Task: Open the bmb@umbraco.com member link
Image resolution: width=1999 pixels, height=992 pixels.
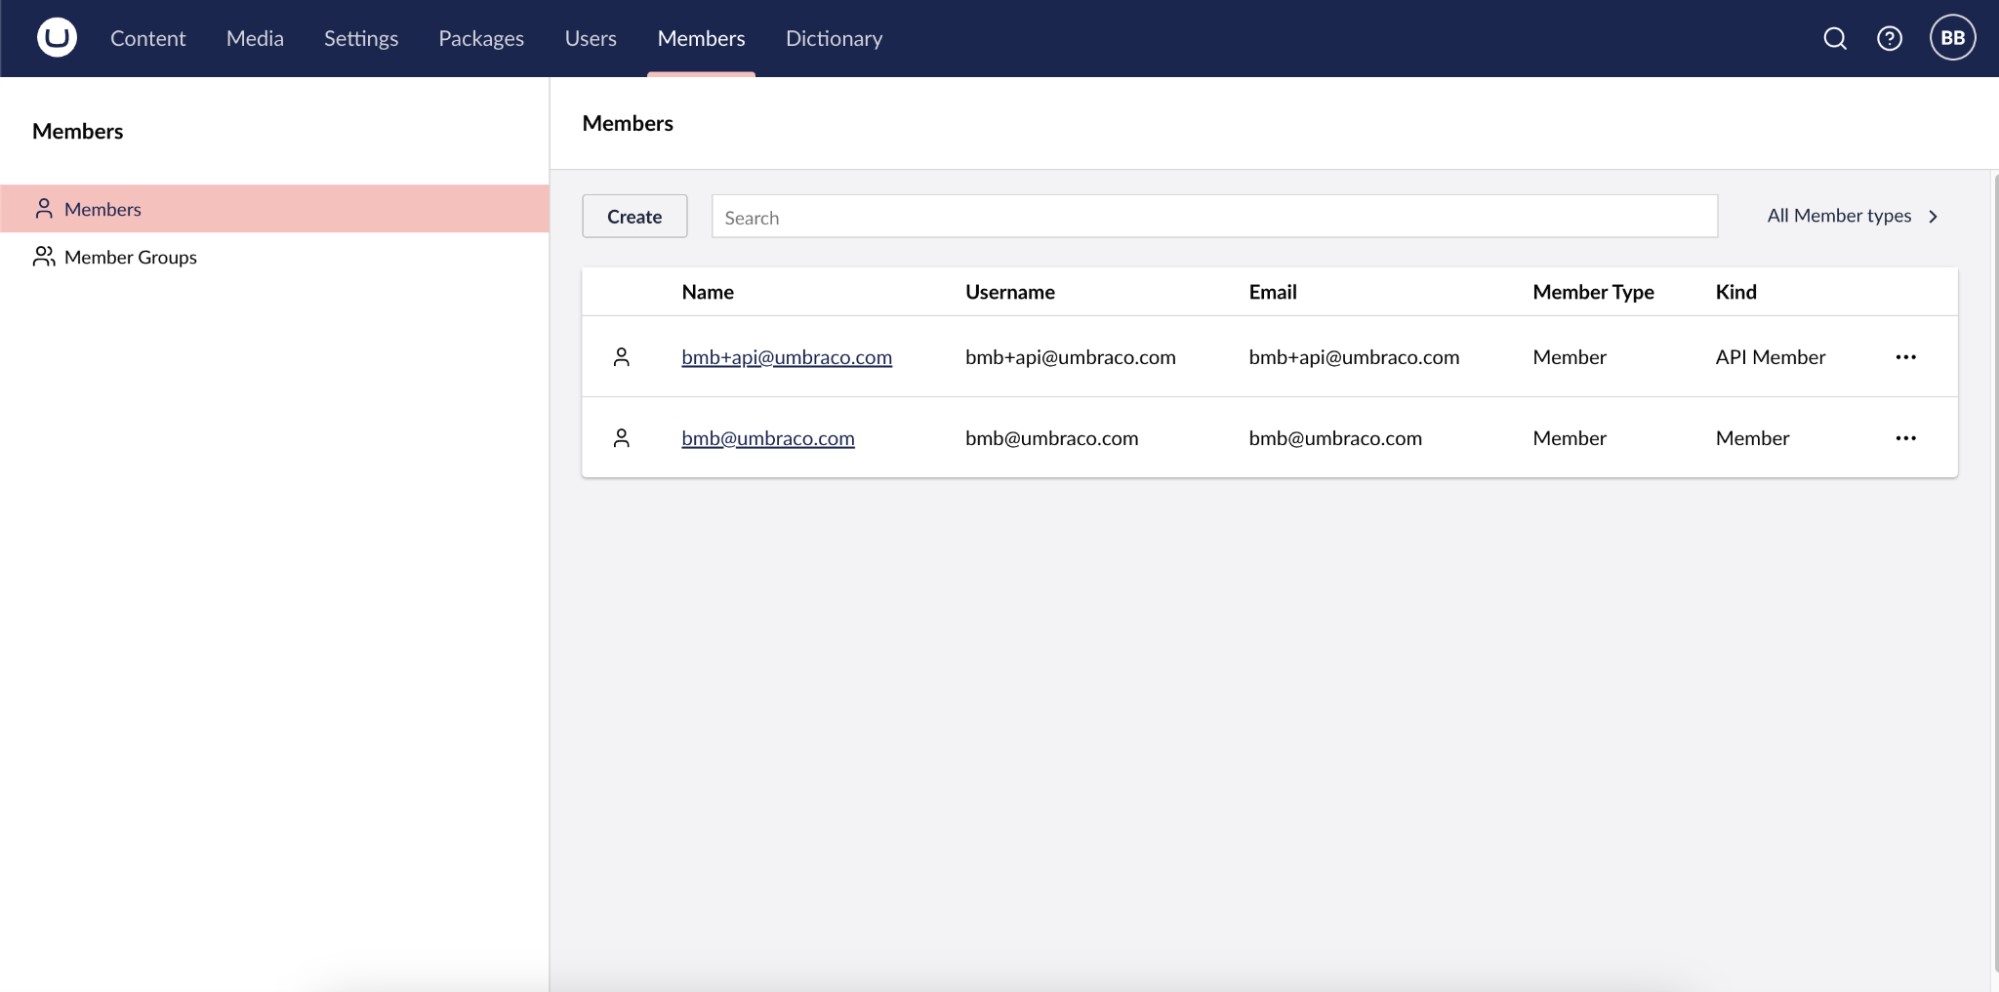Action: click(767, 437)
